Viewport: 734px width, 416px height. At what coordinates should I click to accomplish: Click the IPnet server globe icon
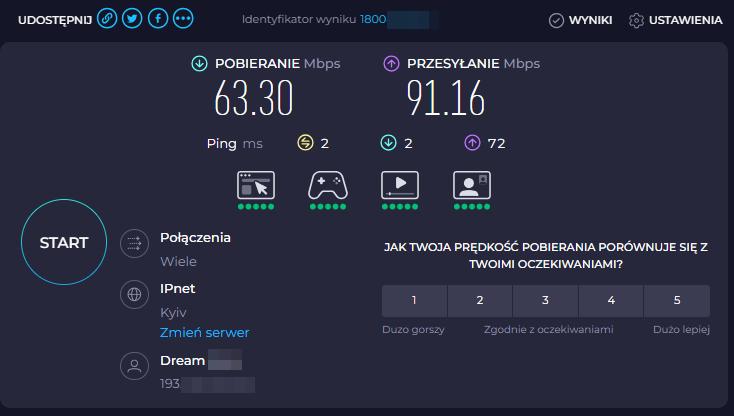[133, 295]
